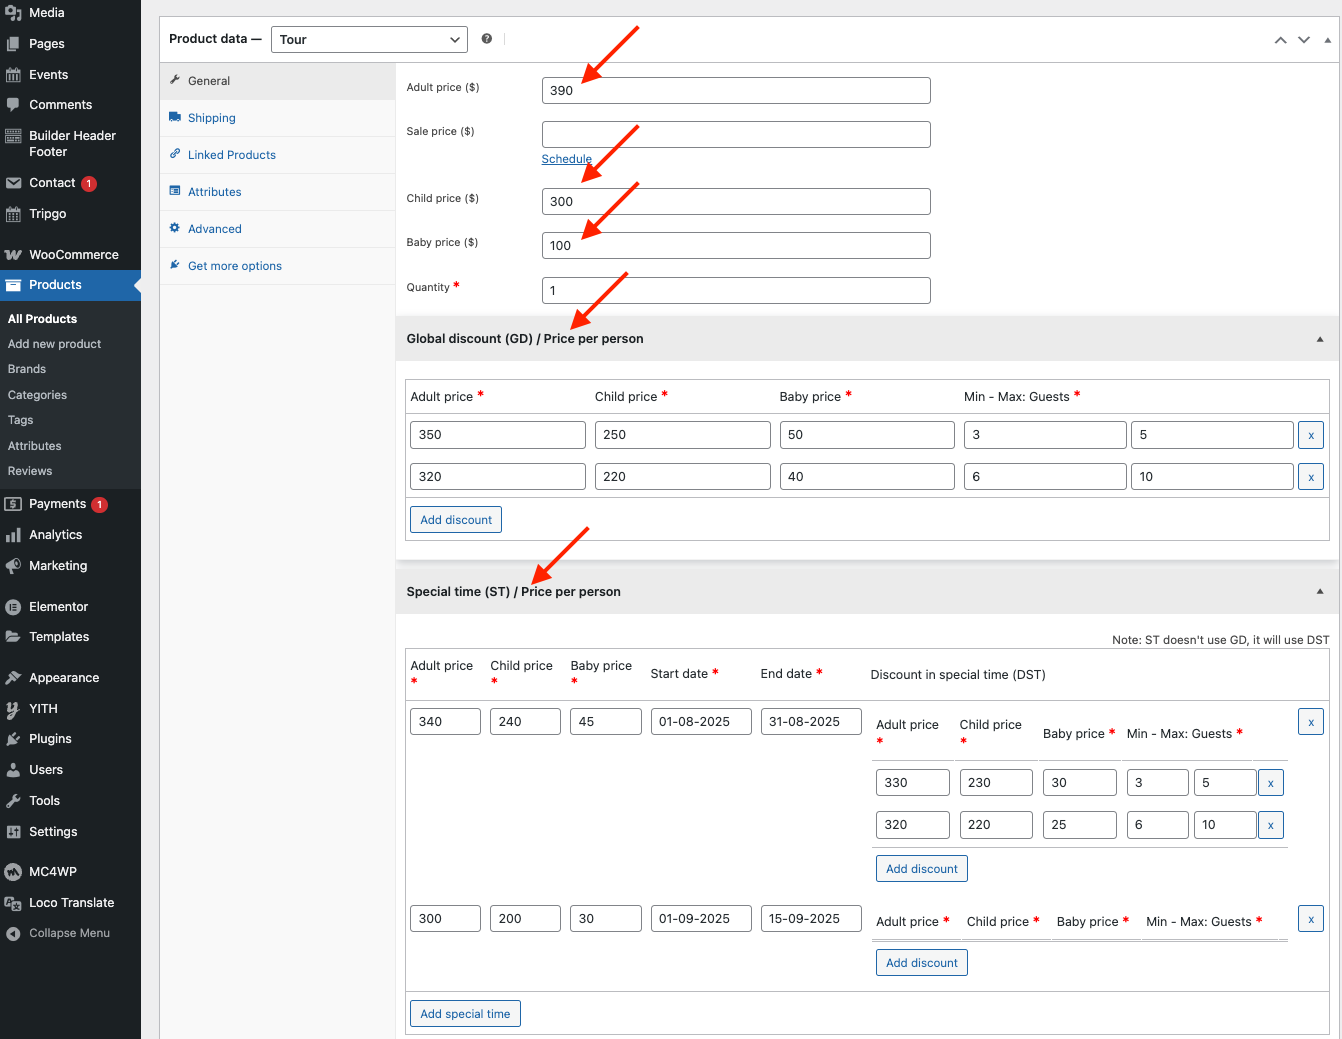Click the Settings sidebar icon
This screenshot has width=1342, height=1039.
tap(13, 832)
